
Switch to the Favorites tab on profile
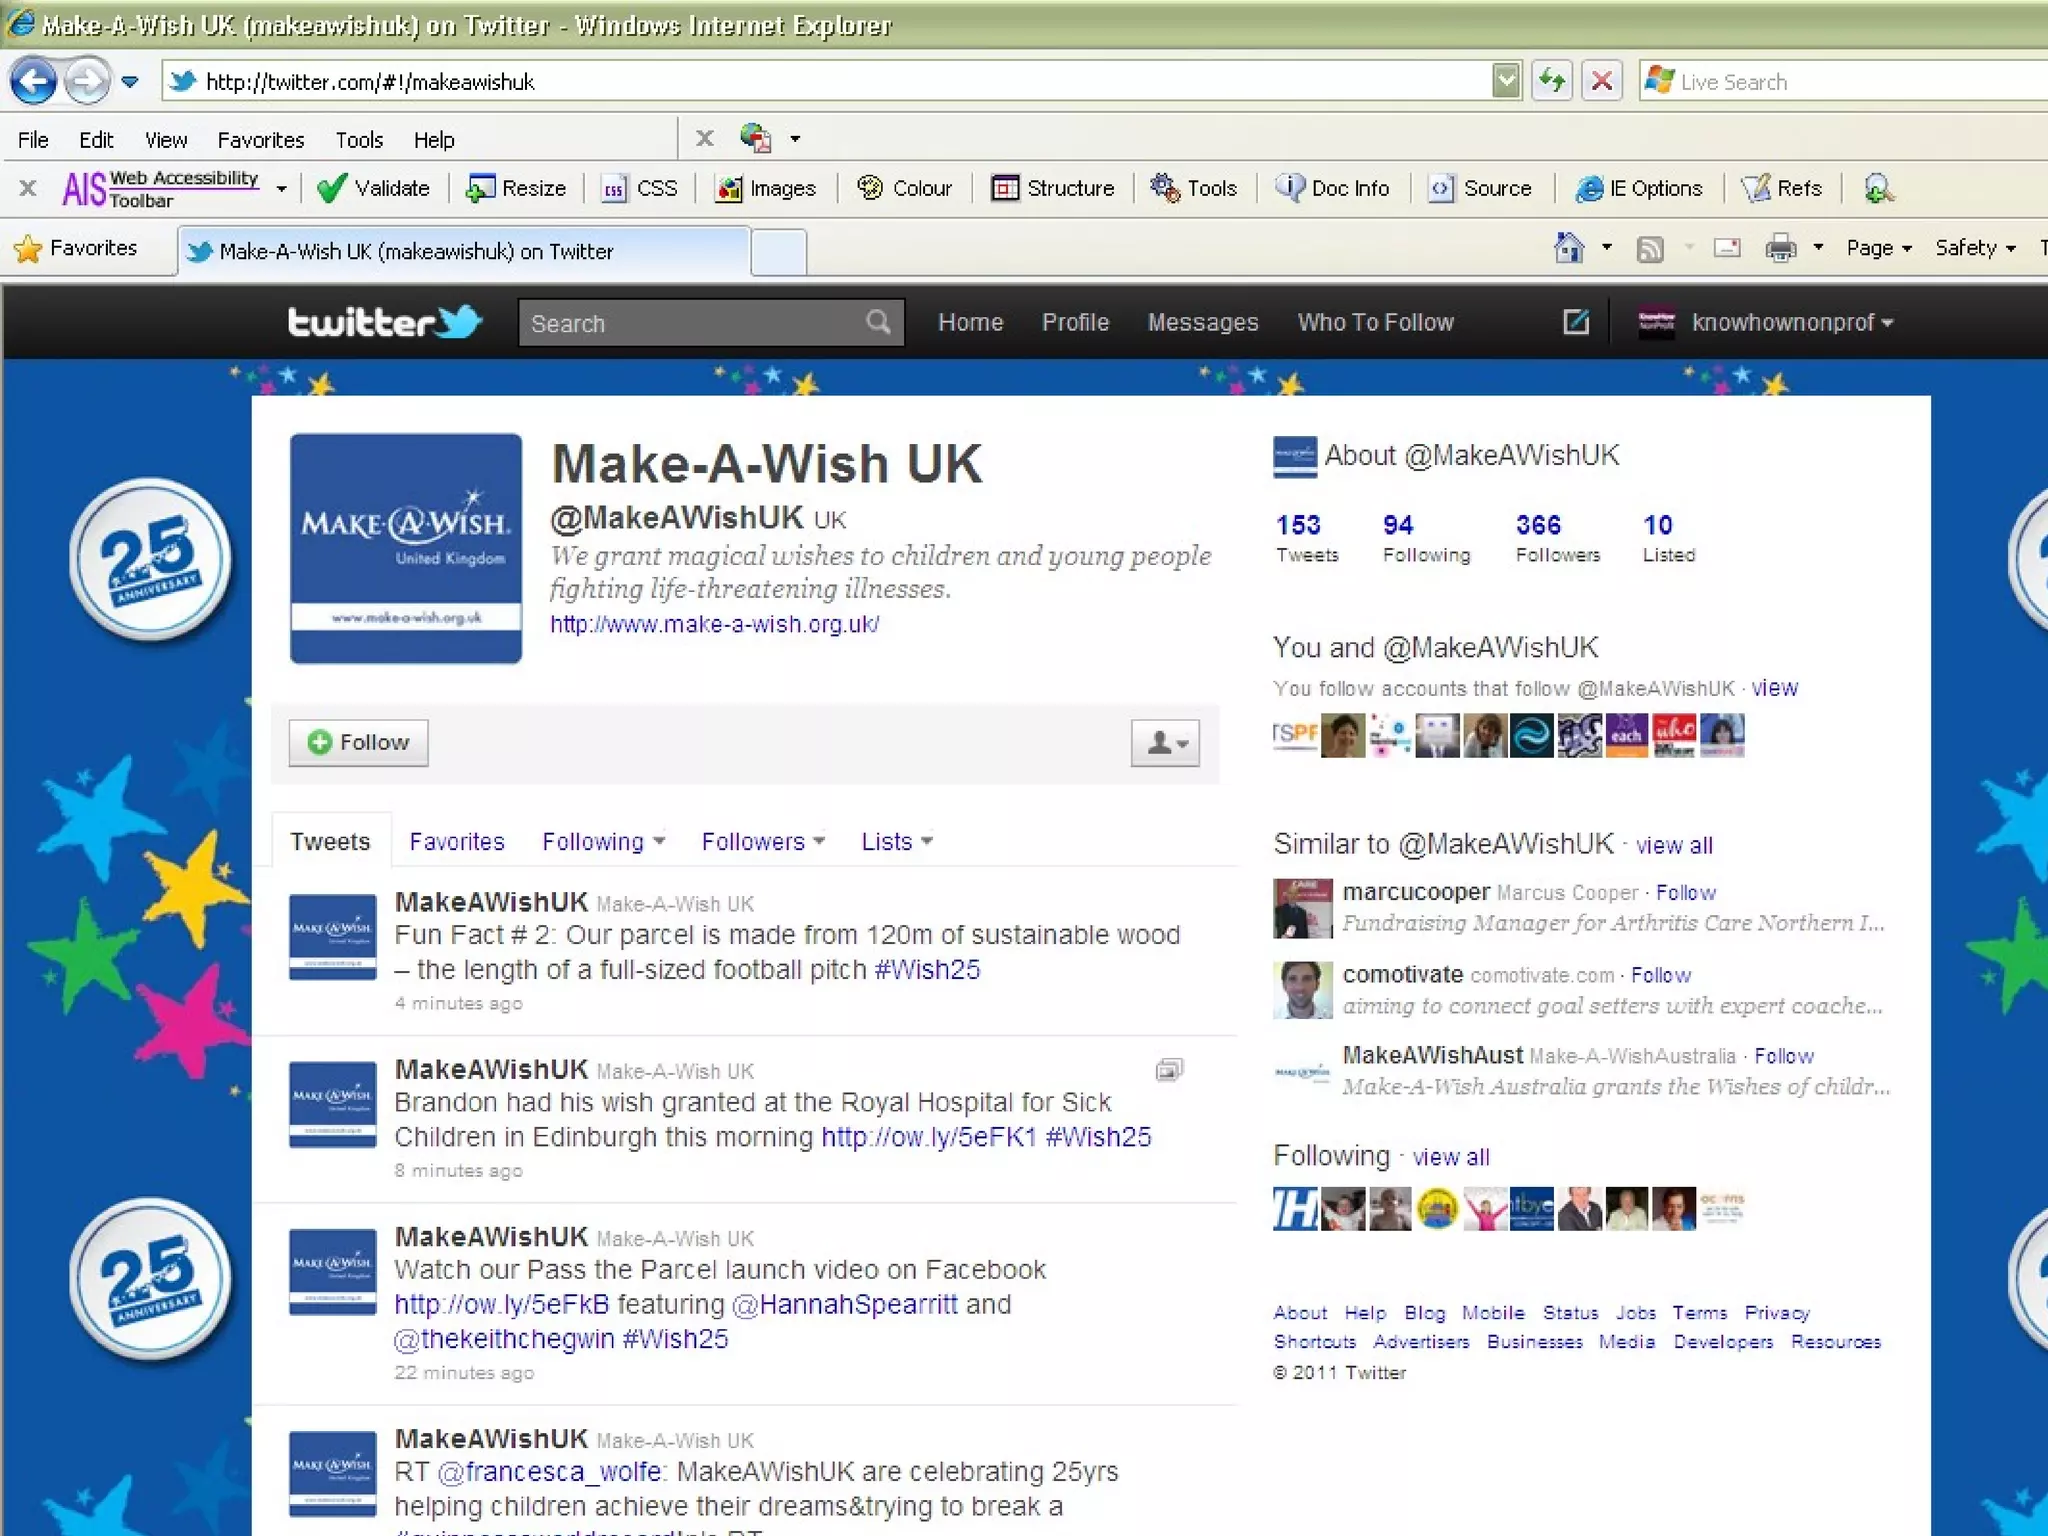tap(456, 841)
